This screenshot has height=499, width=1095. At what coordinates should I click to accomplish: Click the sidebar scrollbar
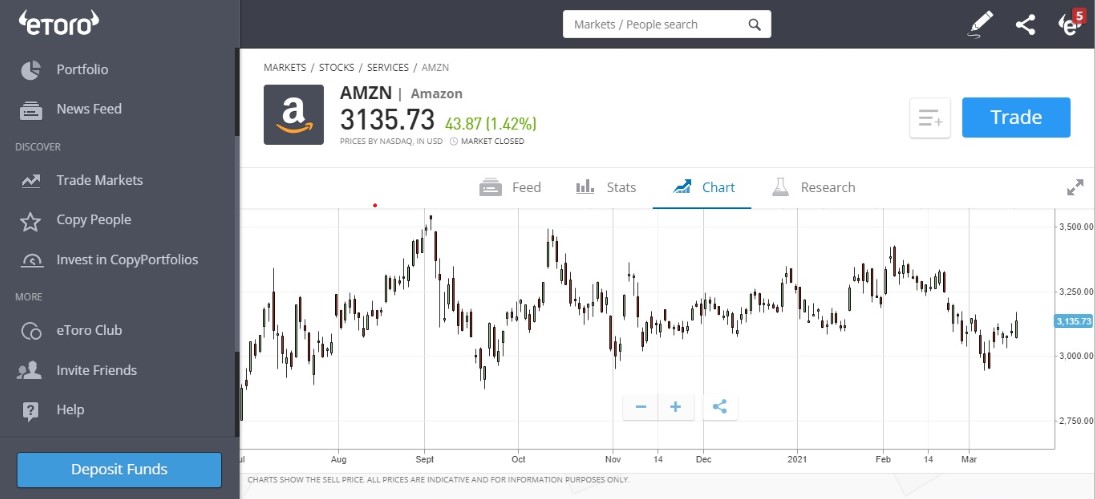(237, 91)
